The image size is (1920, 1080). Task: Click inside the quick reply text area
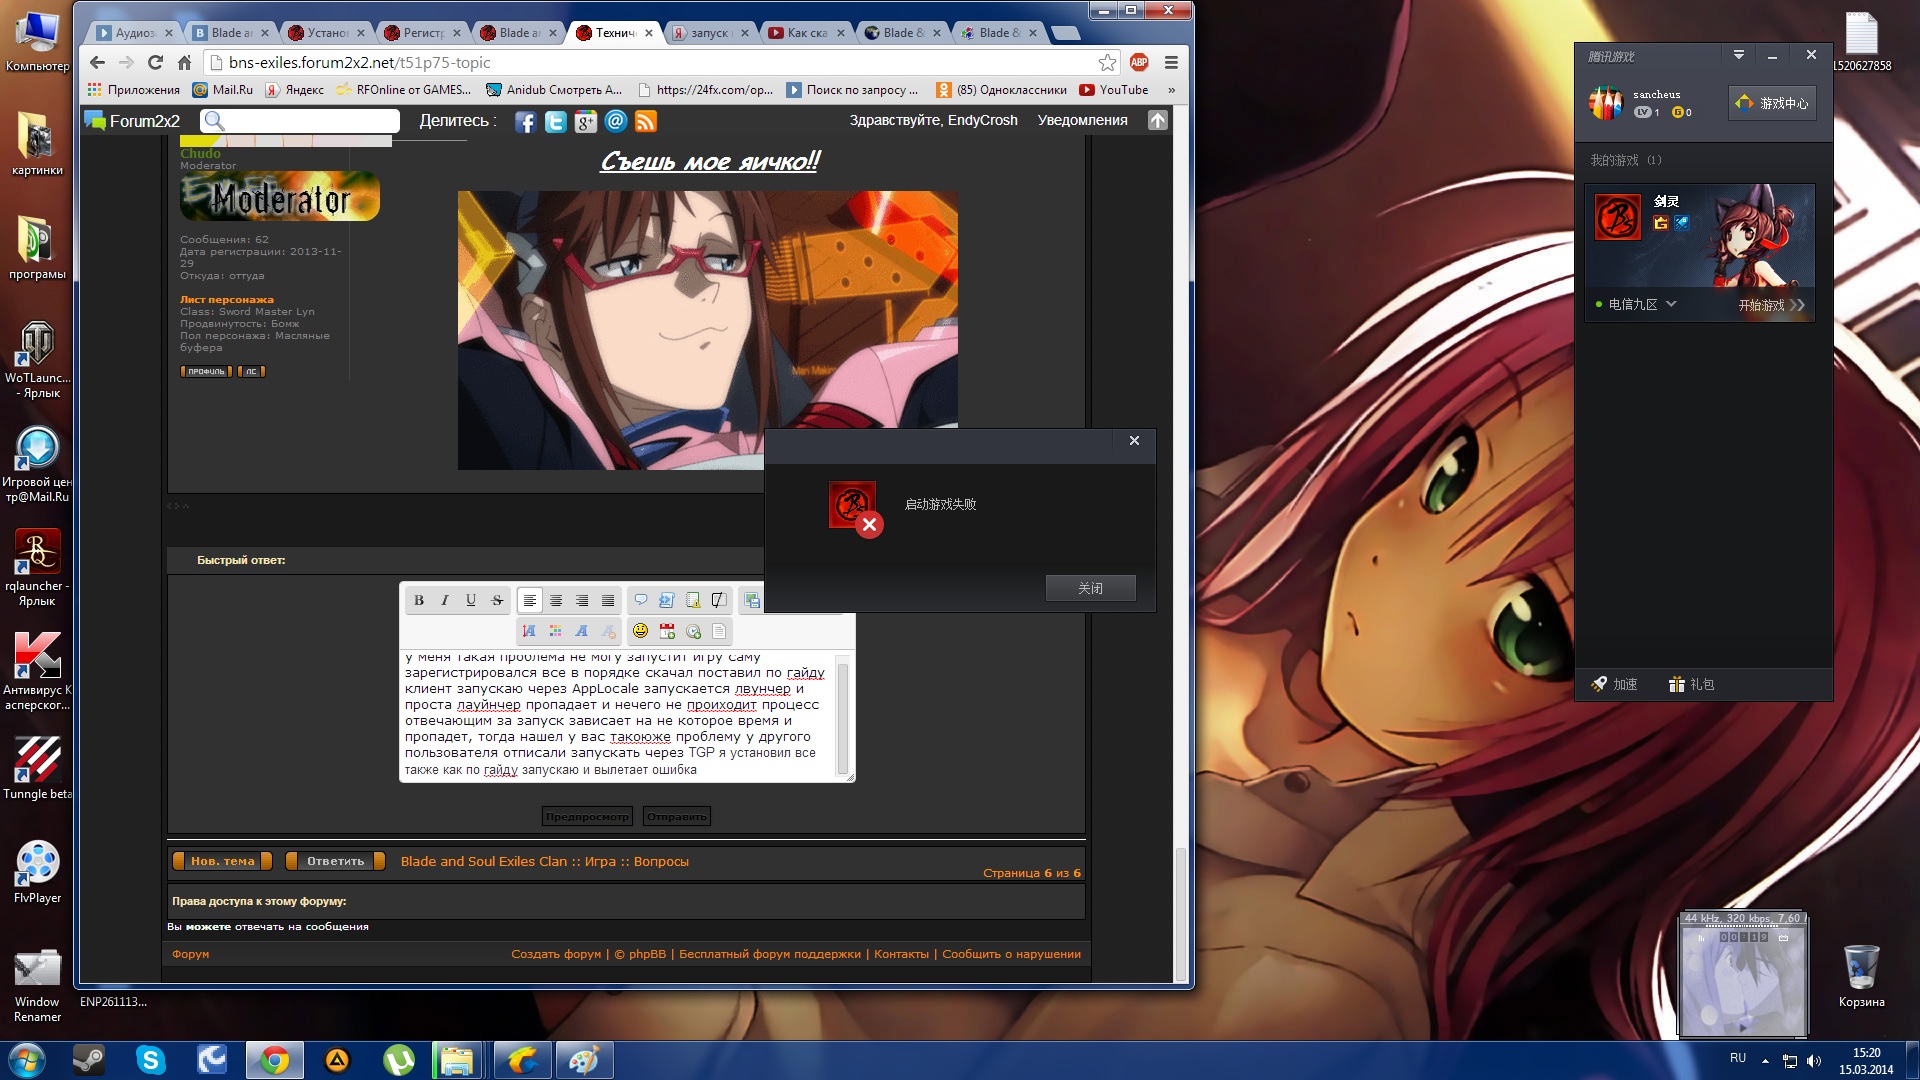[618, 714]
